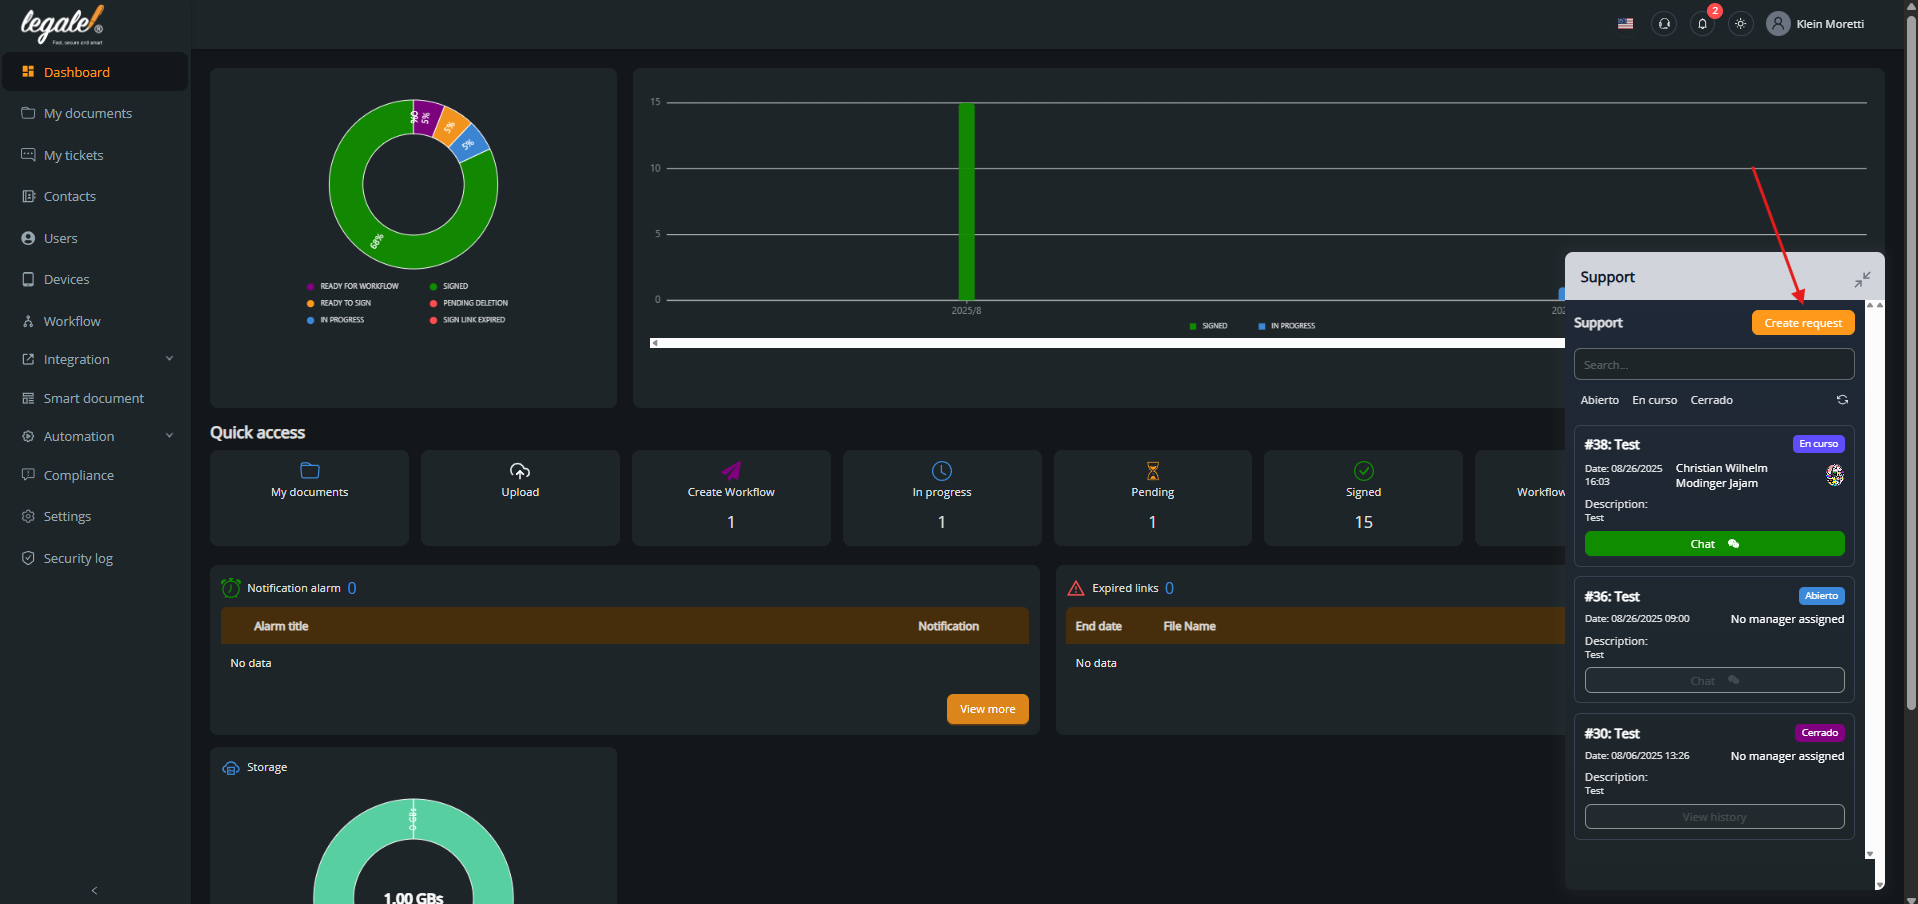This screenshot has height=904, width=1918.
Task: Open the language flag selector
Action: [1625, 24]
